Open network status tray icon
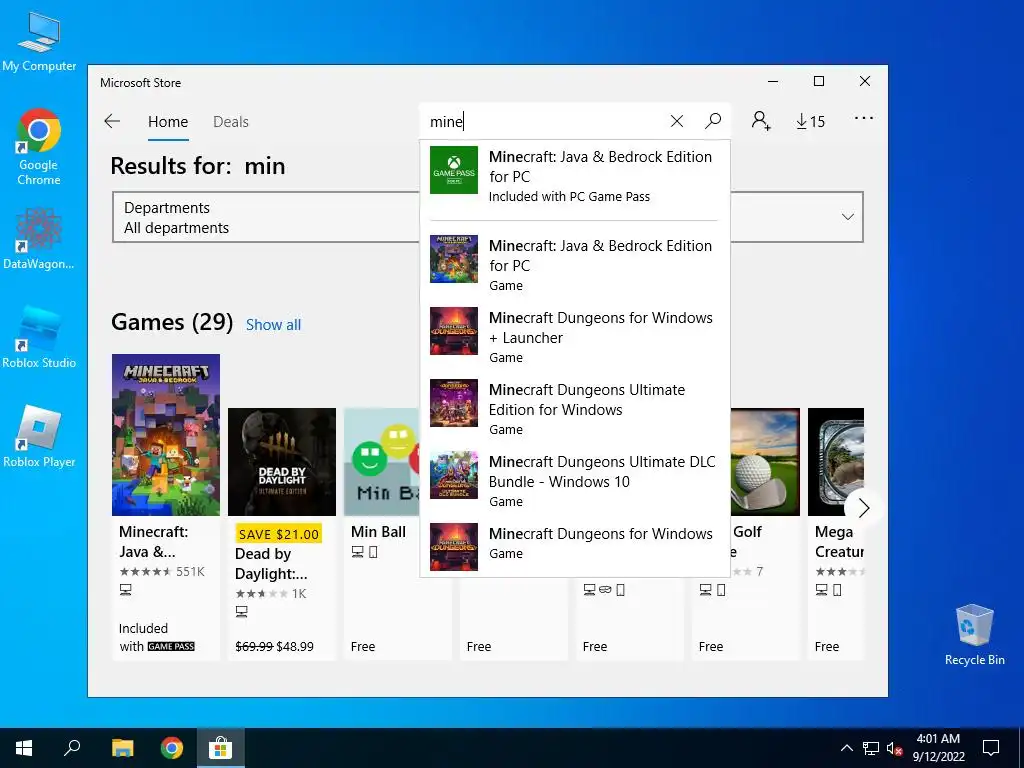The width and height of the screenshot is (1024, 768). click(871, 748)
